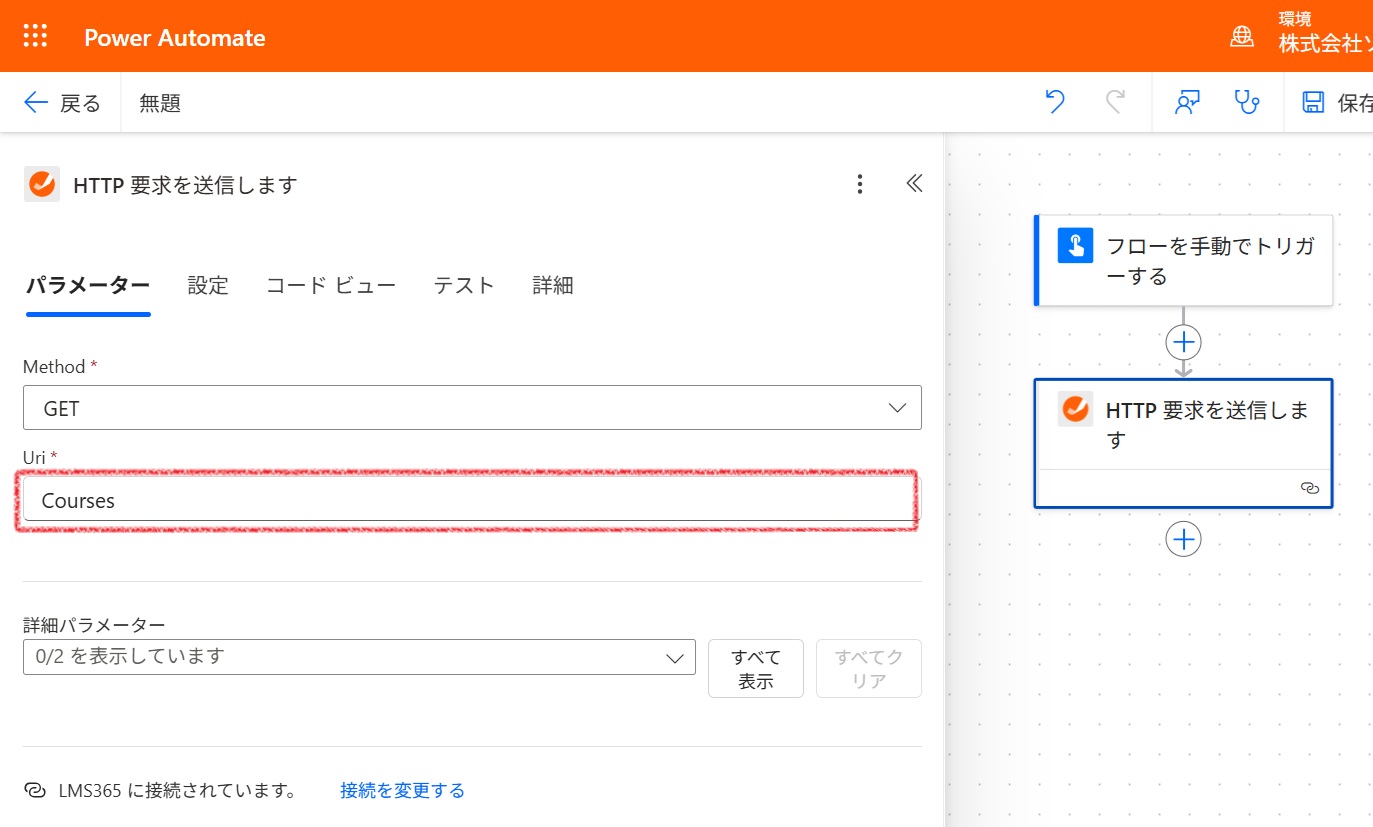Click the 接続を変更する link
The image size is (1373, 827).
tap(403, 790)
